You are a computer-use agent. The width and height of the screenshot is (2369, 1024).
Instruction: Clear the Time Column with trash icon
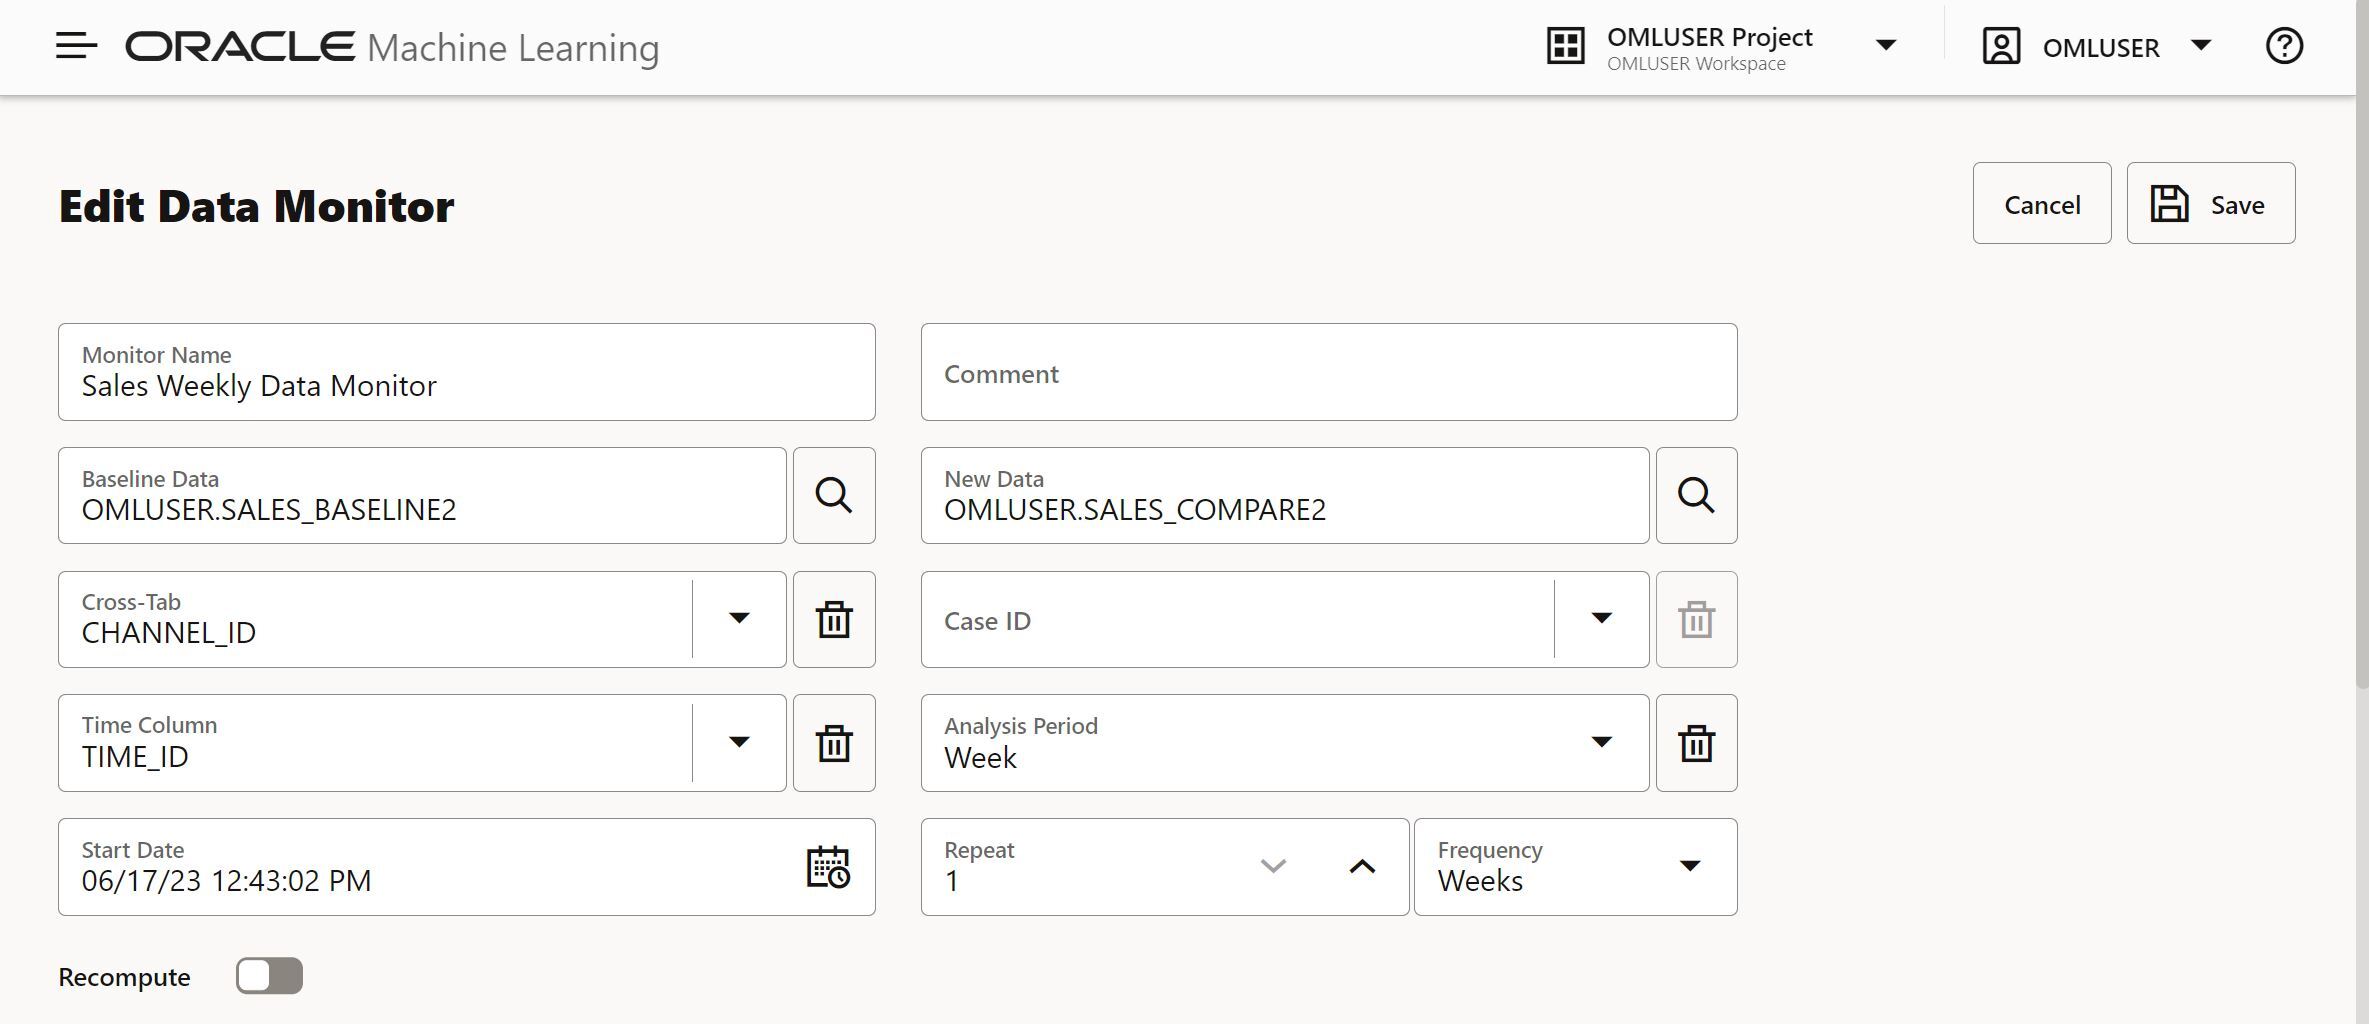coord(833,743)
